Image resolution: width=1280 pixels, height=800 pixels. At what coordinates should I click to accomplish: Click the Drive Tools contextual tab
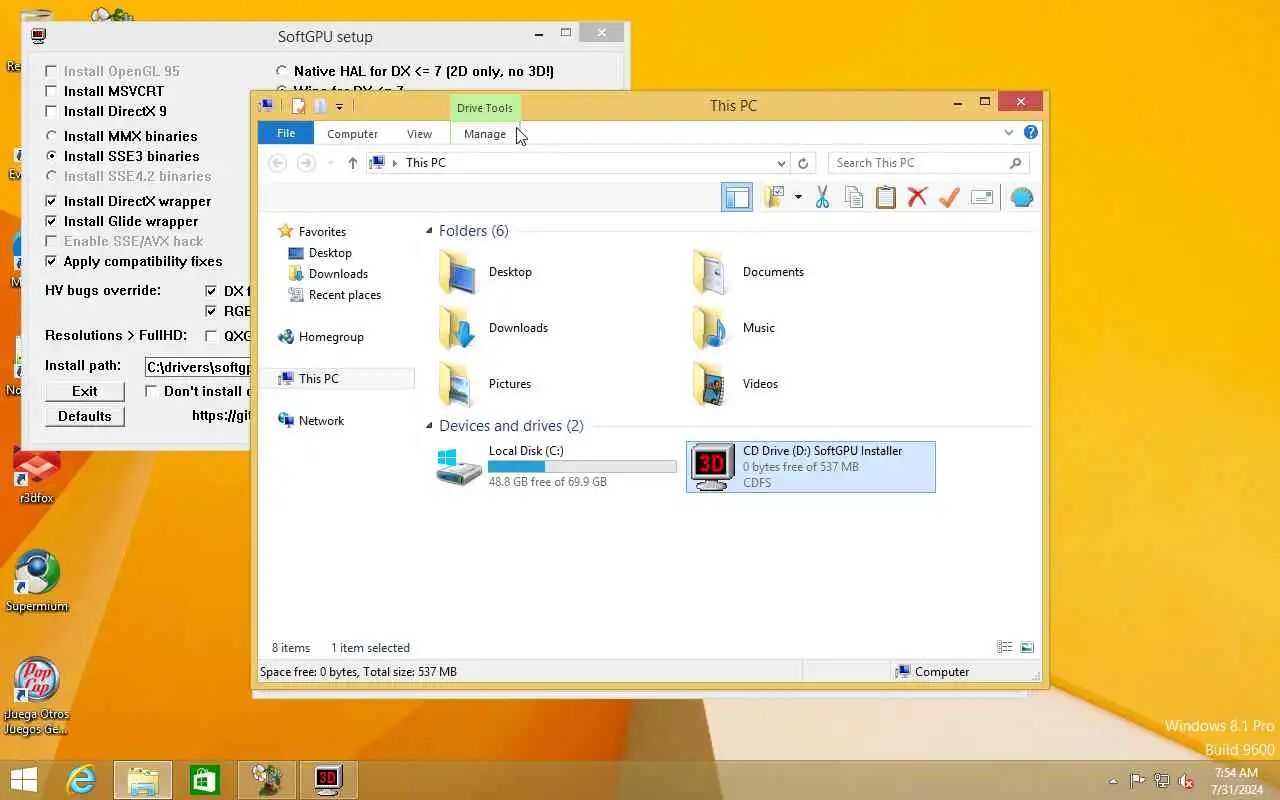click(485, 108)
